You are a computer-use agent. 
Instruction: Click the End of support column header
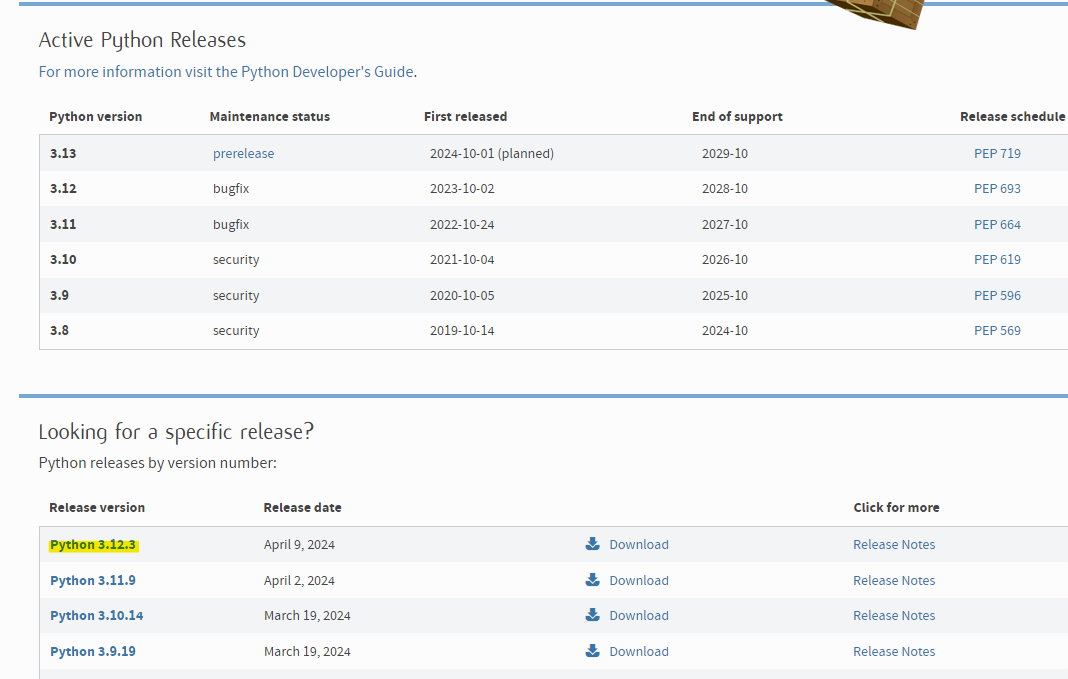pos(737,116)
